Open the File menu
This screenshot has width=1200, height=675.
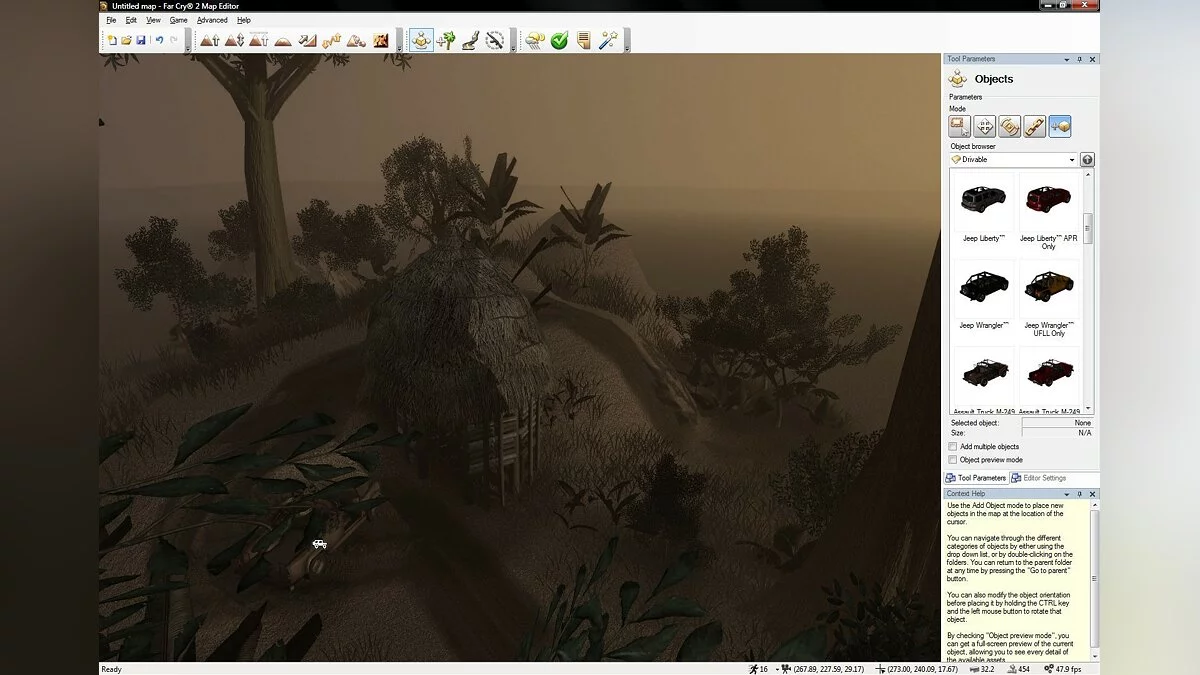[112, 20]
